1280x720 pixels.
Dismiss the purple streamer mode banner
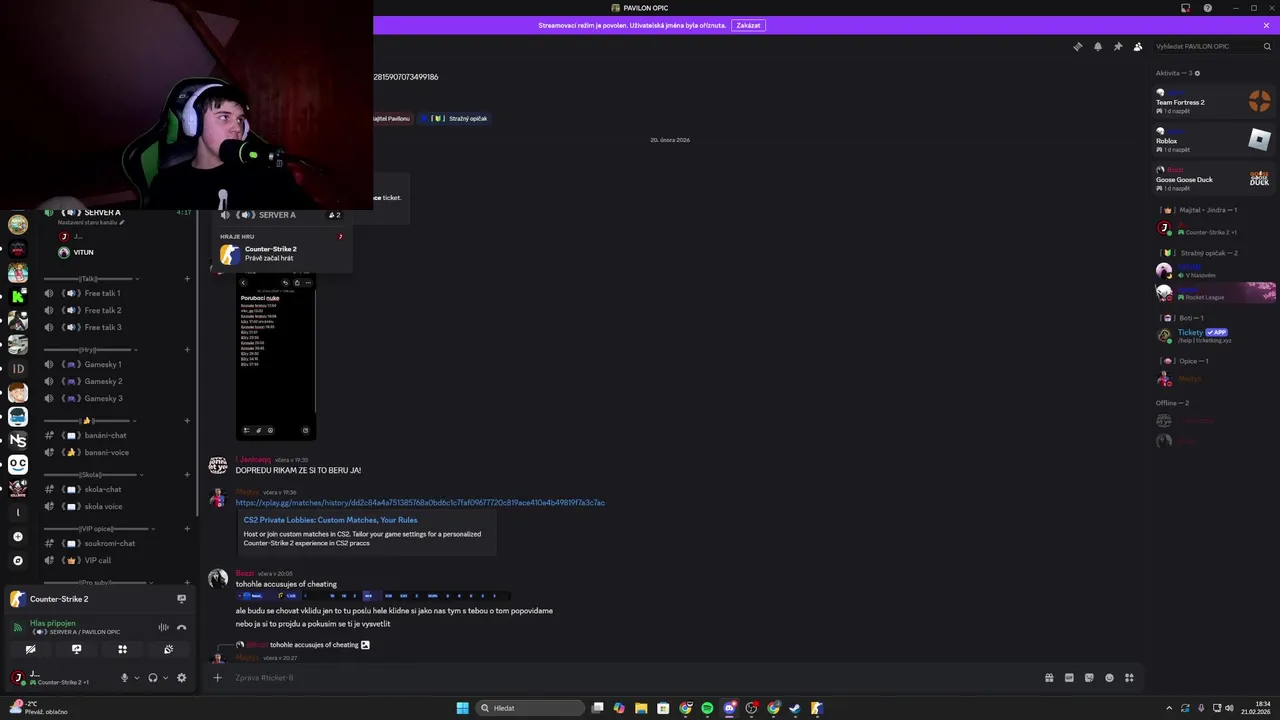1266,25
